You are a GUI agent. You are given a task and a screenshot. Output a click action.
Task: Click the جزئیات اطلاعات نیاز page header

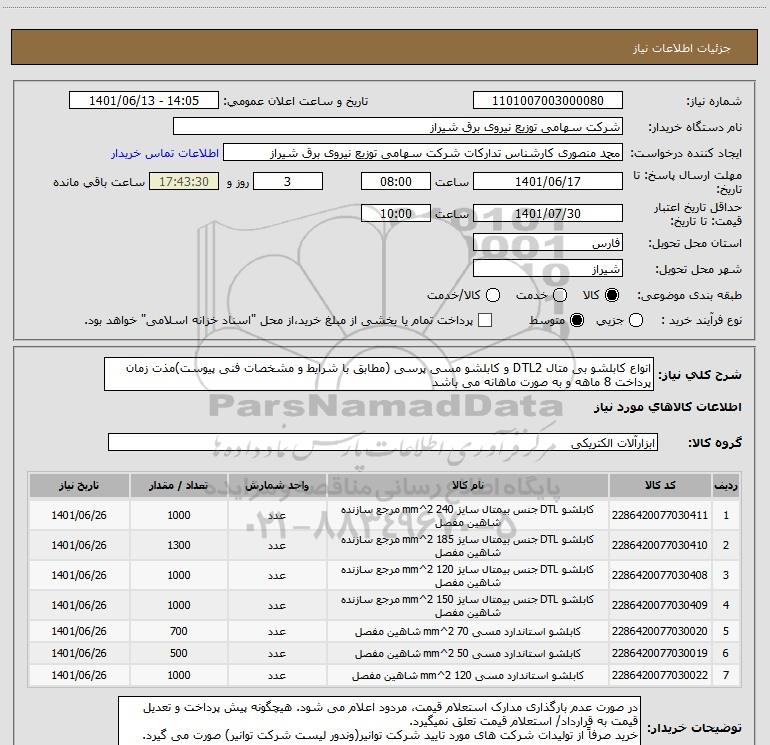click(x=682, y=48)
